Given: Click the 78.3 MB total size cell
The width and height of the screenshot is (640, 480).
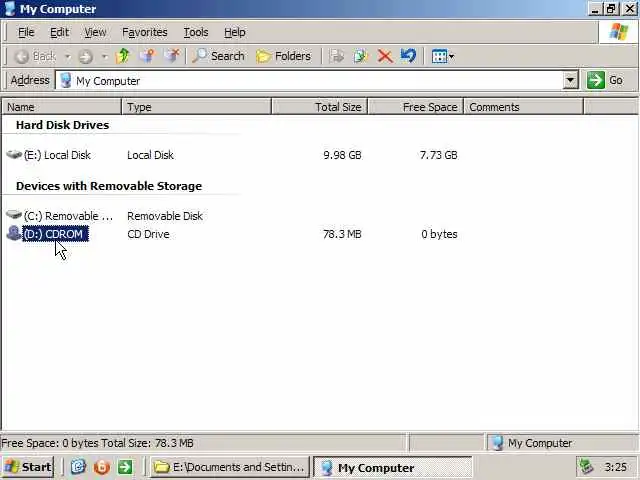Looking at the screenshot, I should pyautogui.click(x=342, y=234).
